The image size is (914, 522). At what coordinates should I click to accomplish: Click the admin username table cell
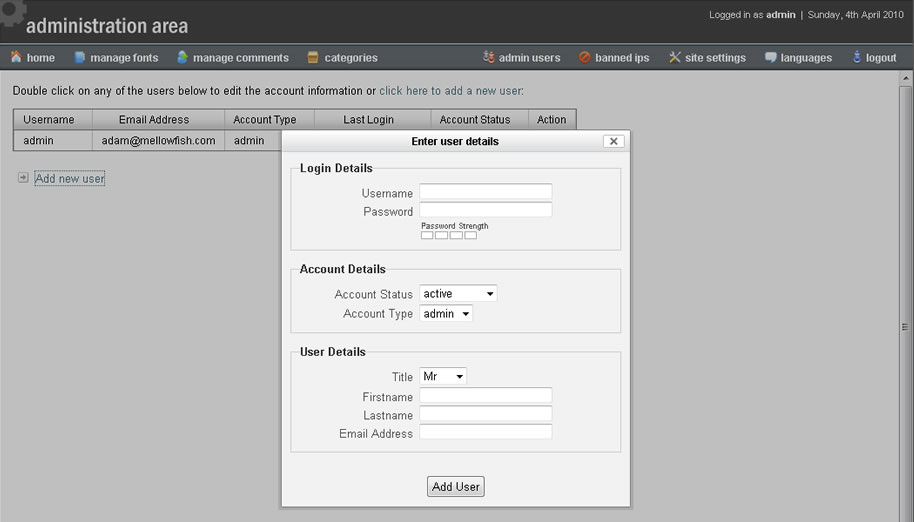click(53, 140)
